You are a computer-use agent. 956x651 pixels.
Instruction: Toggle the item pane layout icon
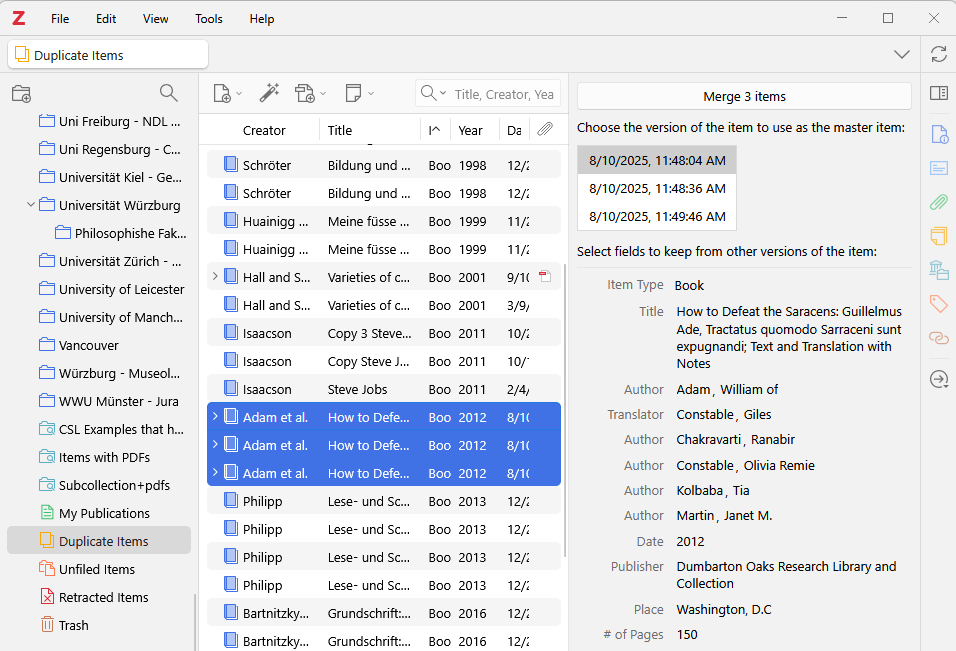(938, 93)
